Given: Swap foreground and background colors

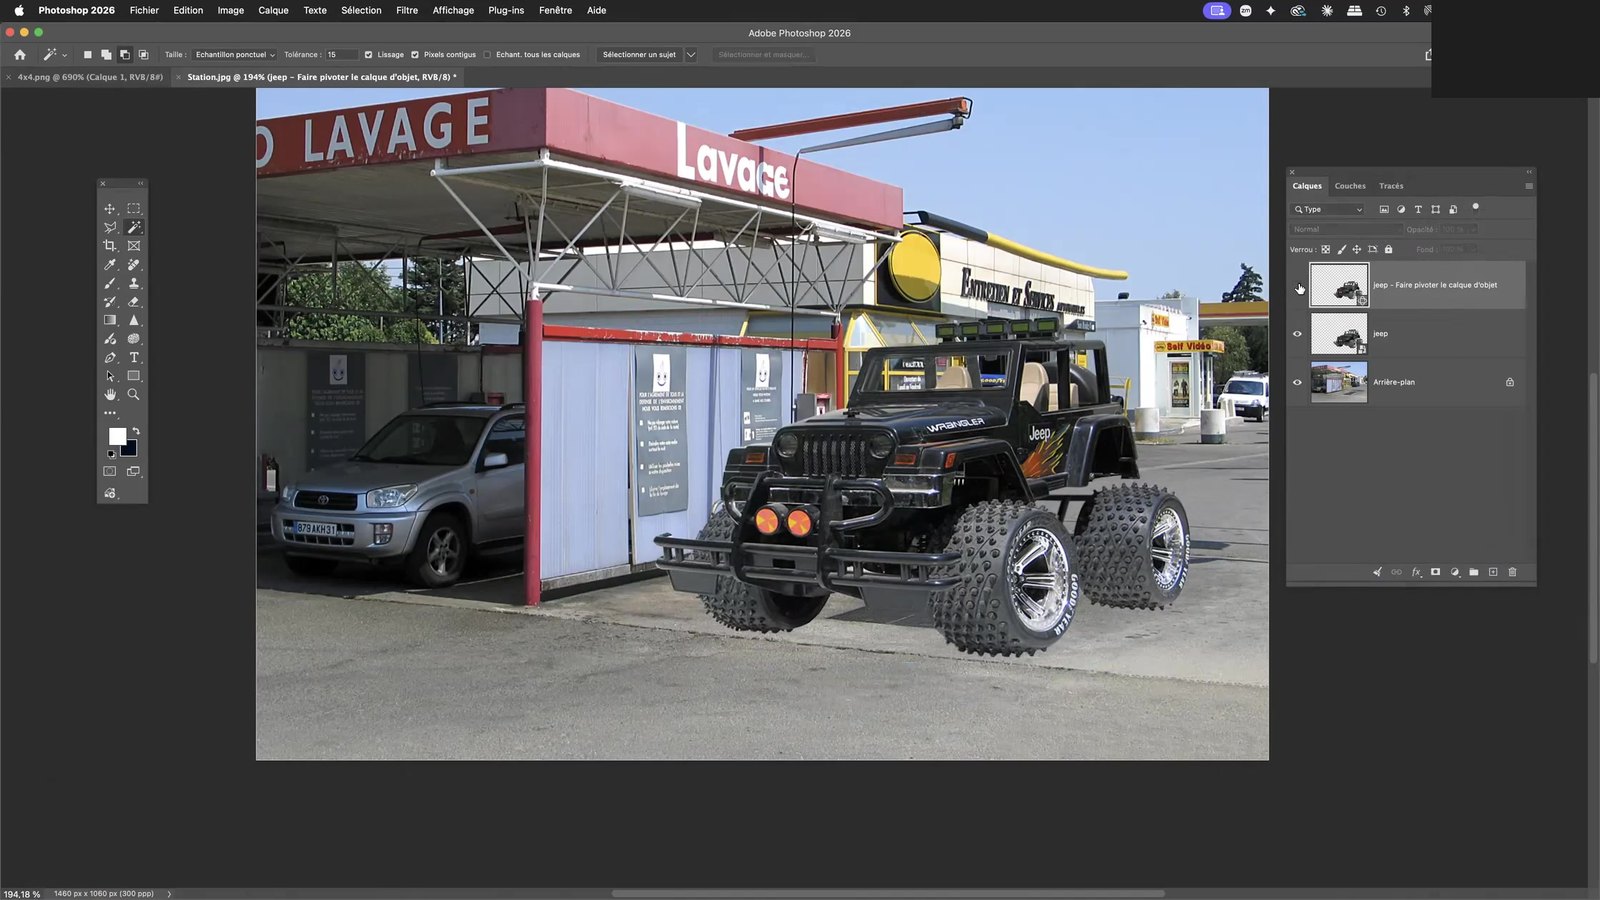Looking at the screenshot, I should (136, 431).
